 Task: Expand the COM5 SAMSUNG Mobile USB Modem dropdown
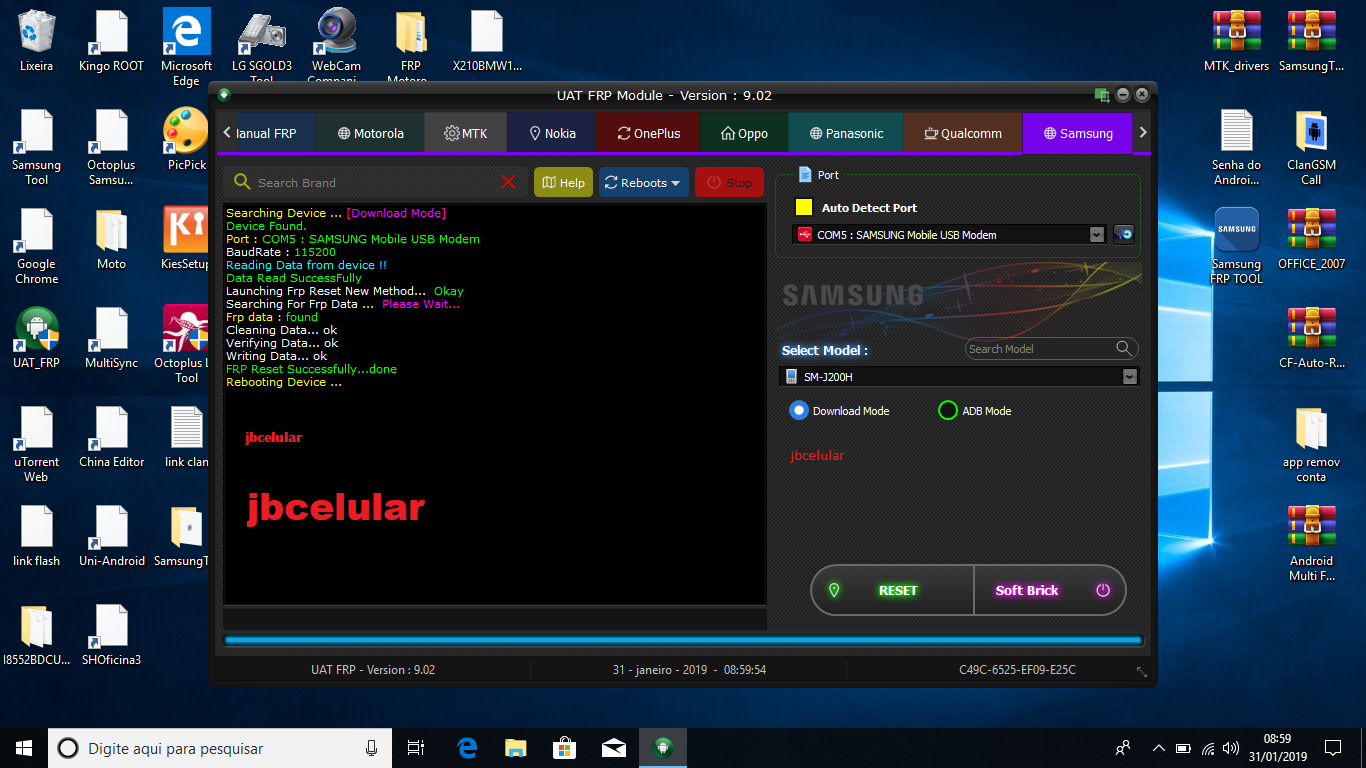pyautogui.click(x=1097, y=235)
